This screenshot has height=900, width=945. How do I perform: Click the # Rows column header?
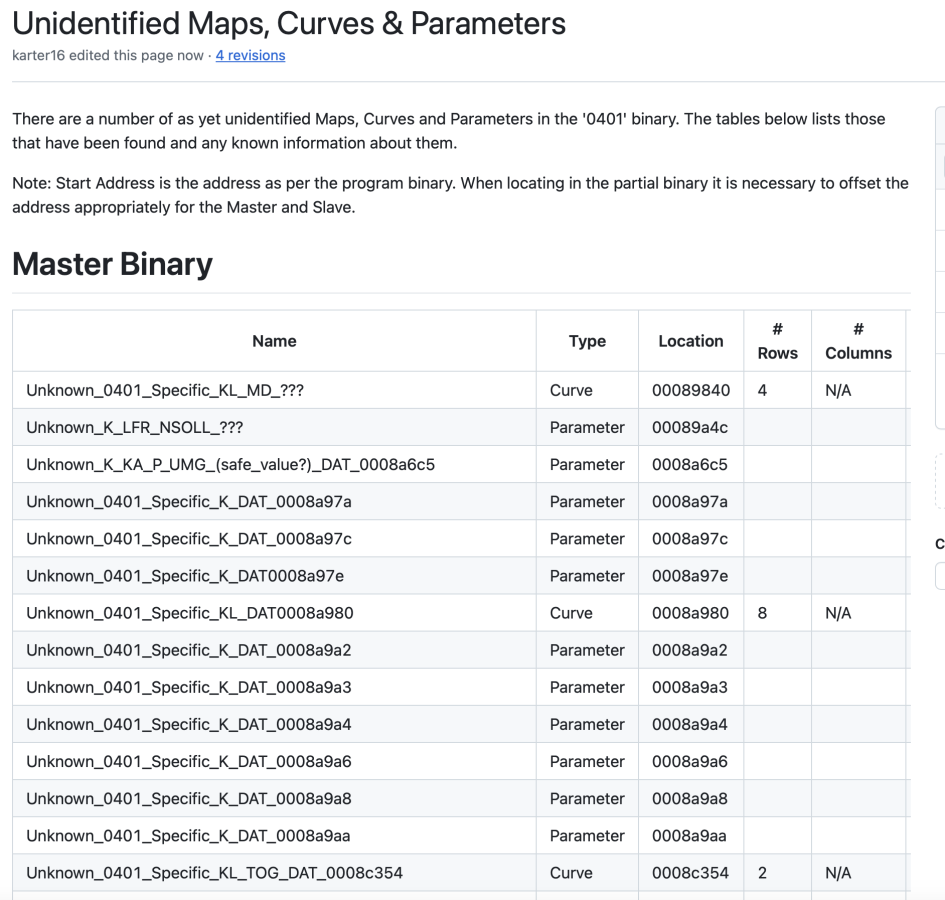(777, 341)
